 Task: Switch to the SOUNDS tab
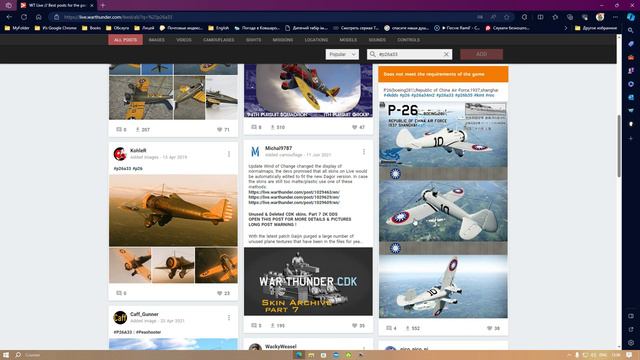(377, 40)
